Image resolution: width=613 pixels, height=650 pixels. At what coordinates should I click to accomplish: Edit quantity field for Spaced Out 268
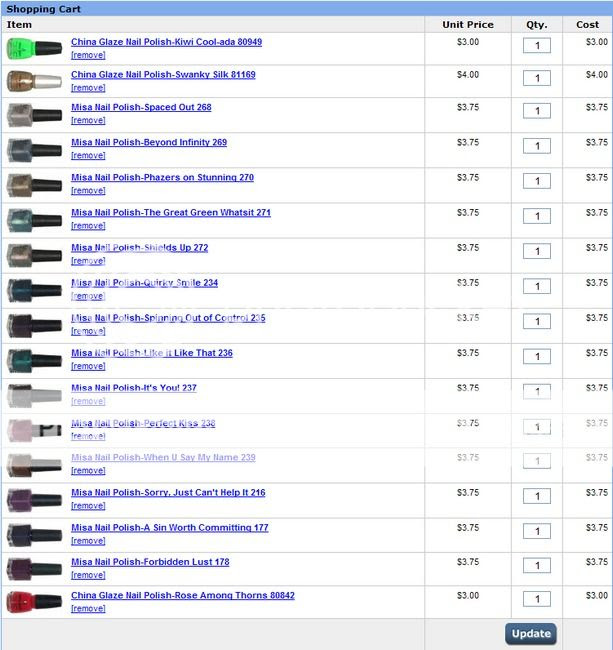pyautogui.click(x=537, y=111)
